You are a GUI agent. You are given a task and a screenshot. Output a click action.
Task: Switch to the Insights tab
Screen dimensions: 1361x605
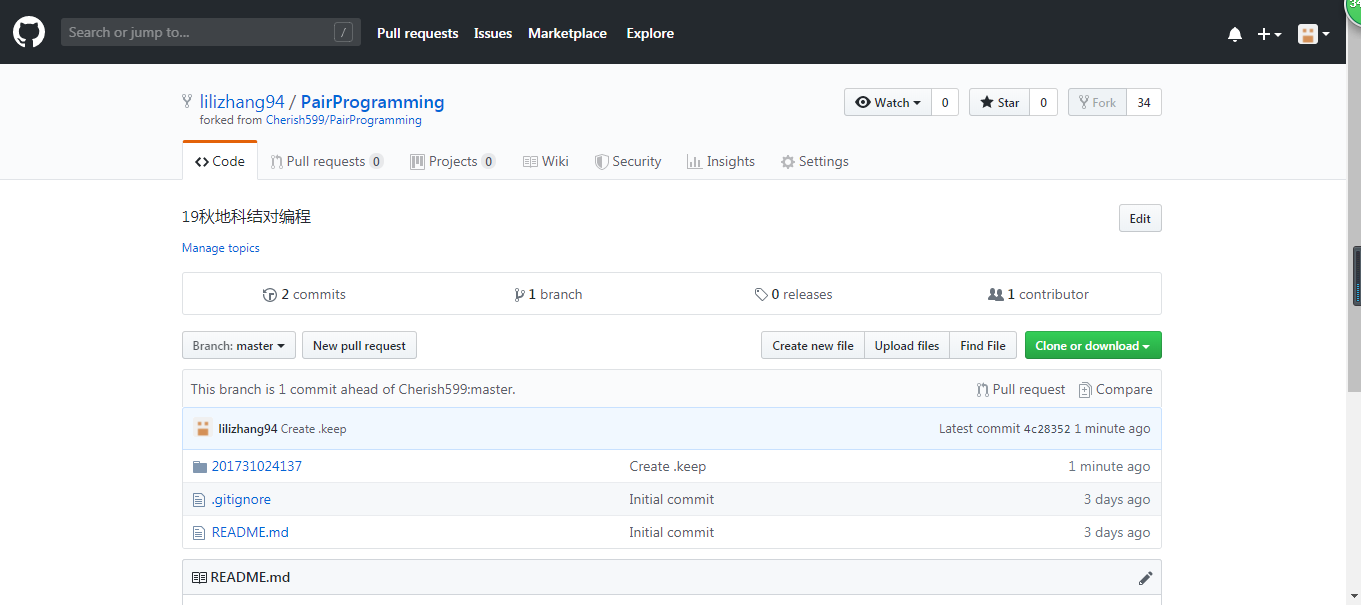(x=721, y=161)
